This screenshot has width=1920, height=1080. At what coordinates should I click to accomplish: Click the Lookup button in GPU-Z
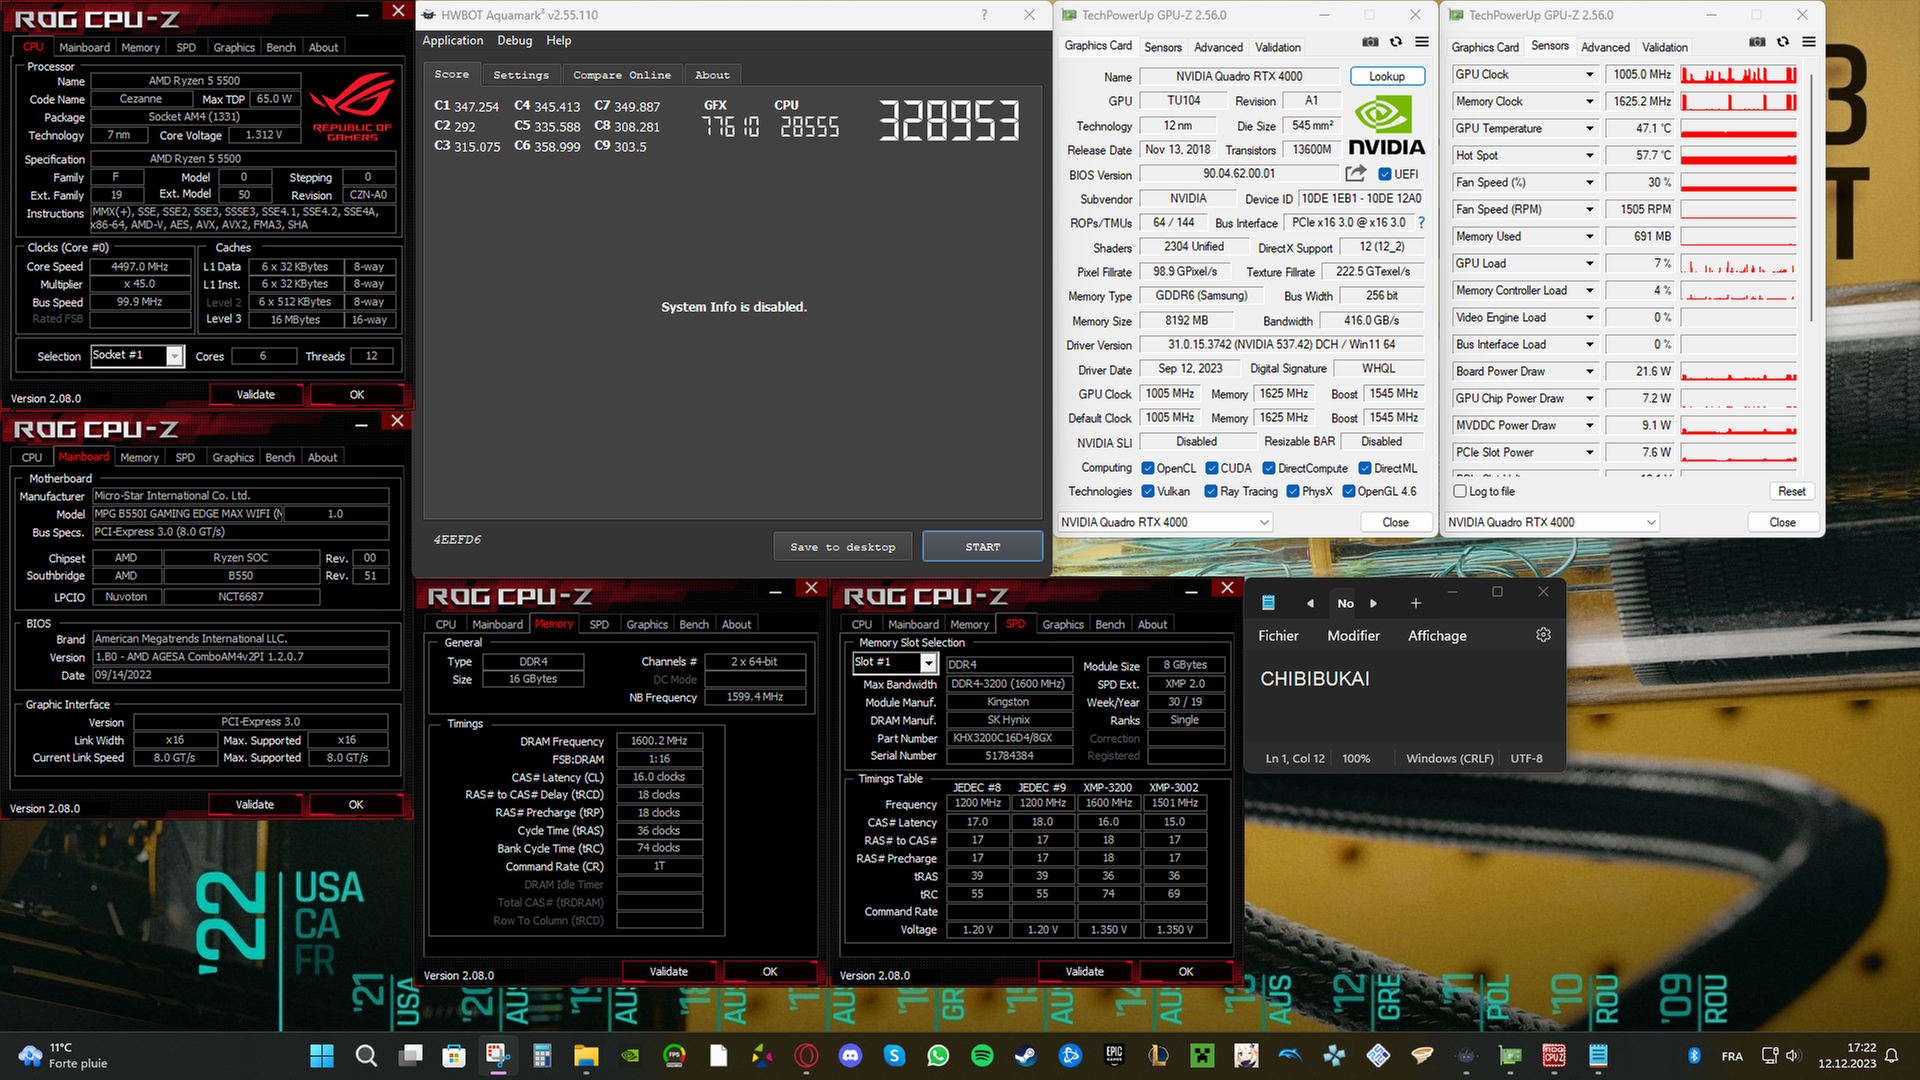[1387, 76]
